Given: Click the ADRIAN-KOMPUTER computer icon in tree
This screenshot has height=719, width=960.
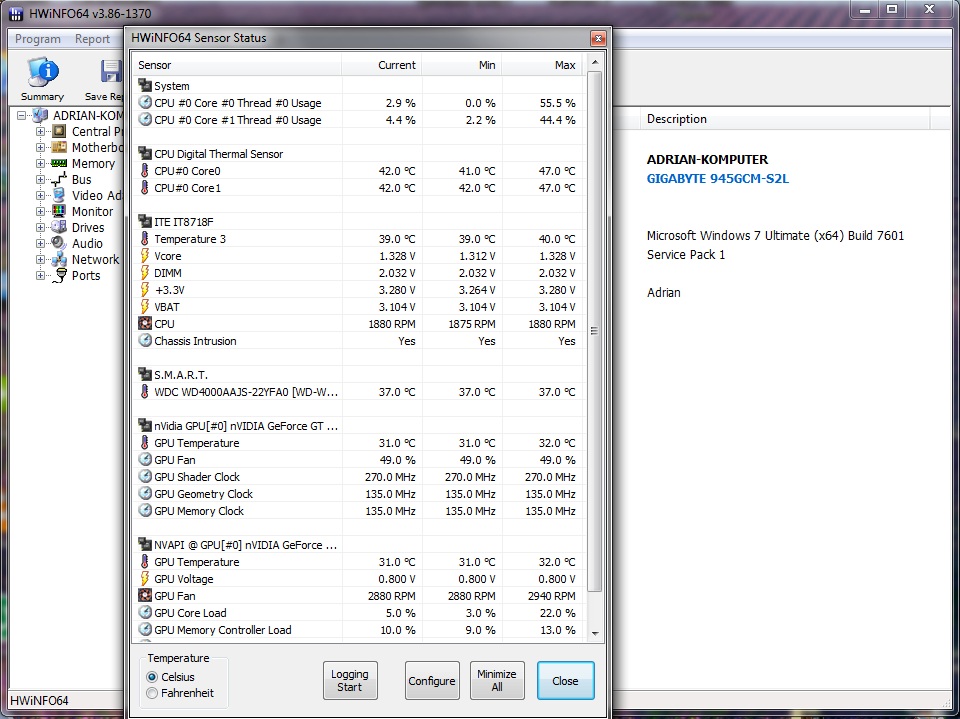Looking at the screenshot, I should 40,115.
